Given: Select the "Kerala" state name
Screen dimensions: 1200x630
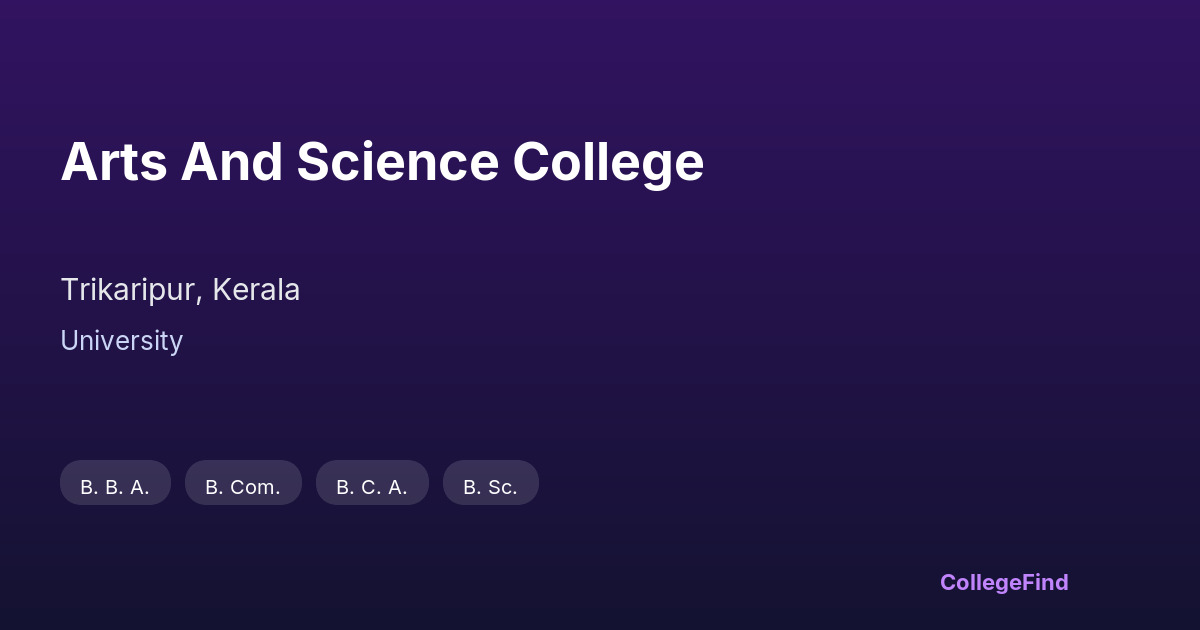Looking at the screenshot, I should (256, 289).
